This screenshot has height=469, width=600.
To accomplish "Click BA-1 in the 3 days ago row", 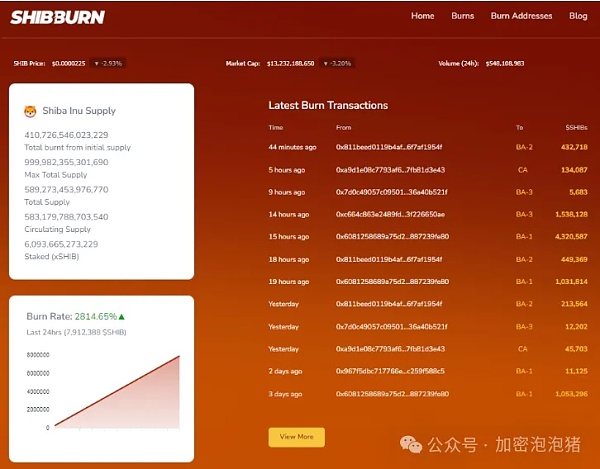I will point(524,394).
